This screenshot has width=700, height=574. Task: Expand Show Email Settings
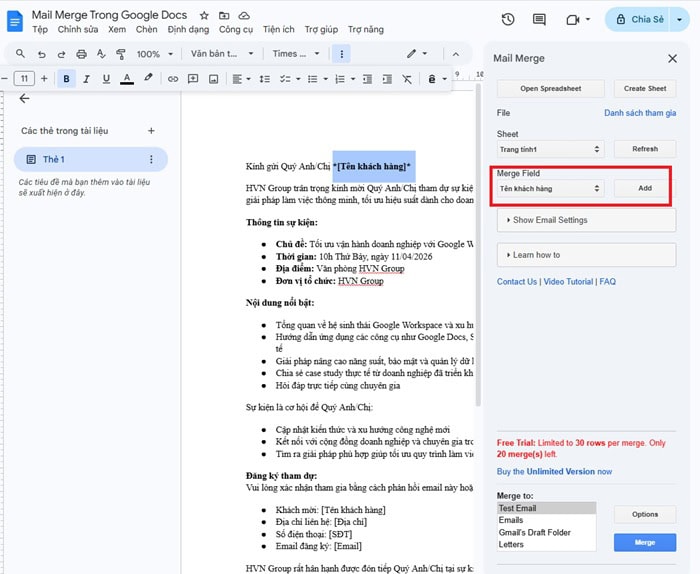coord(586,220)
